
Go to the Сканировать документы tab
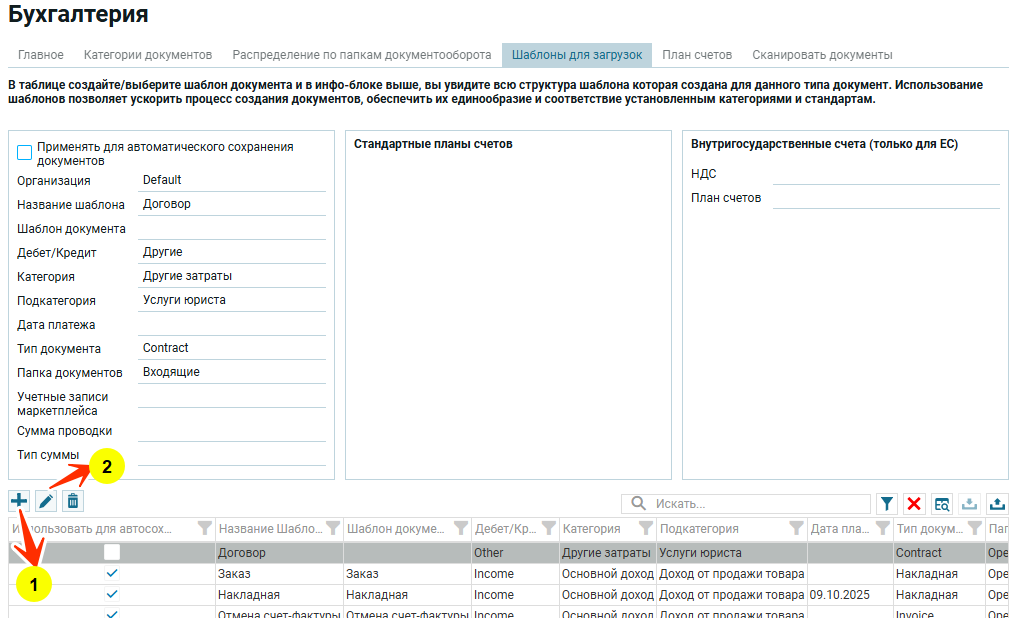coord(822,55)
